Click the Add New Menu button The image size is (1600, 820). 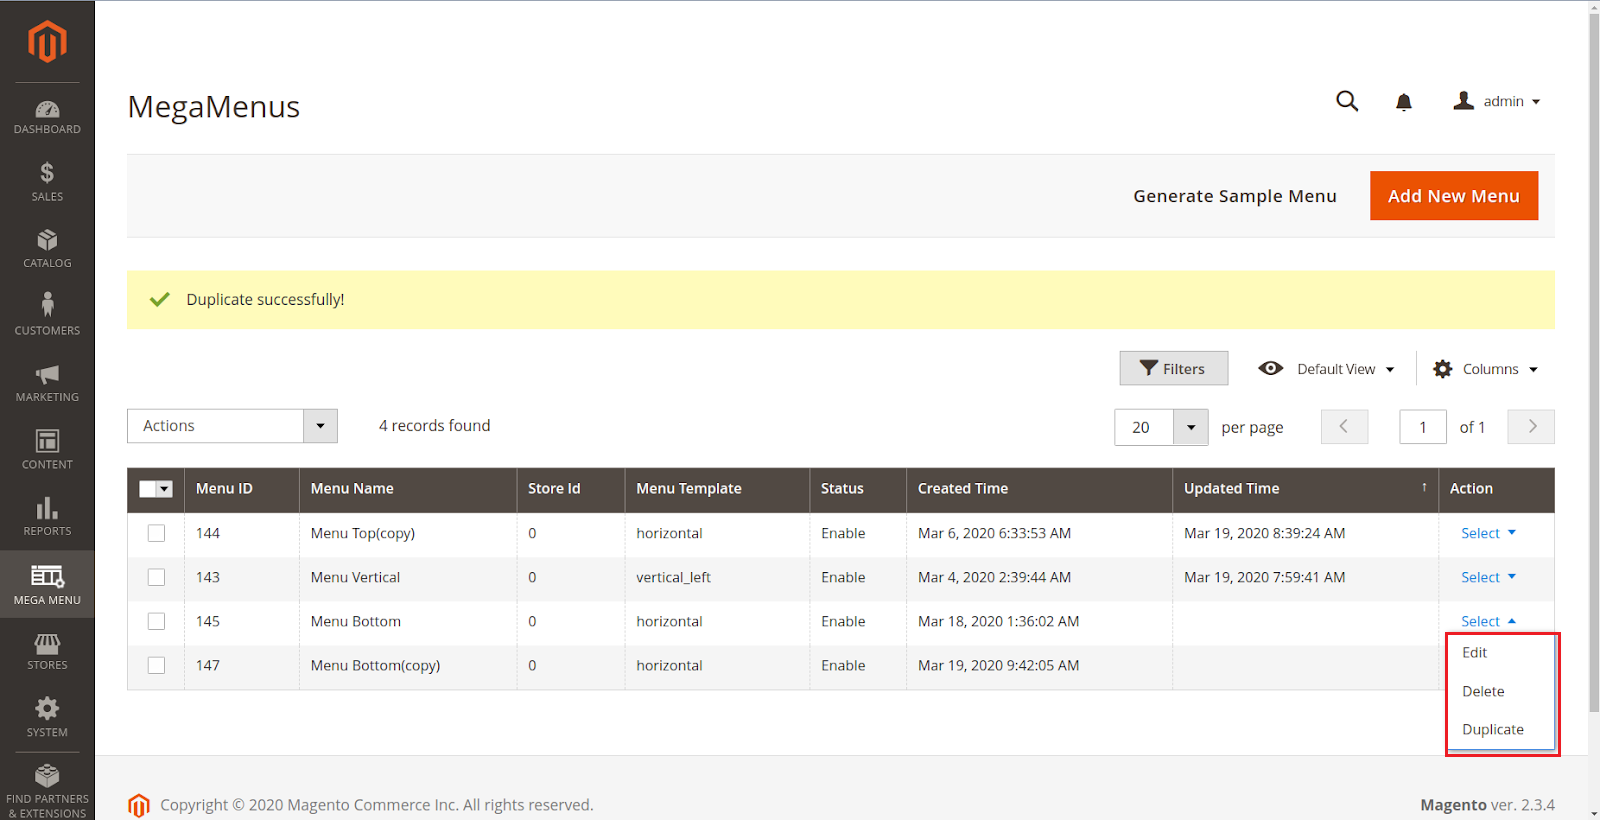pos(1453,196)
